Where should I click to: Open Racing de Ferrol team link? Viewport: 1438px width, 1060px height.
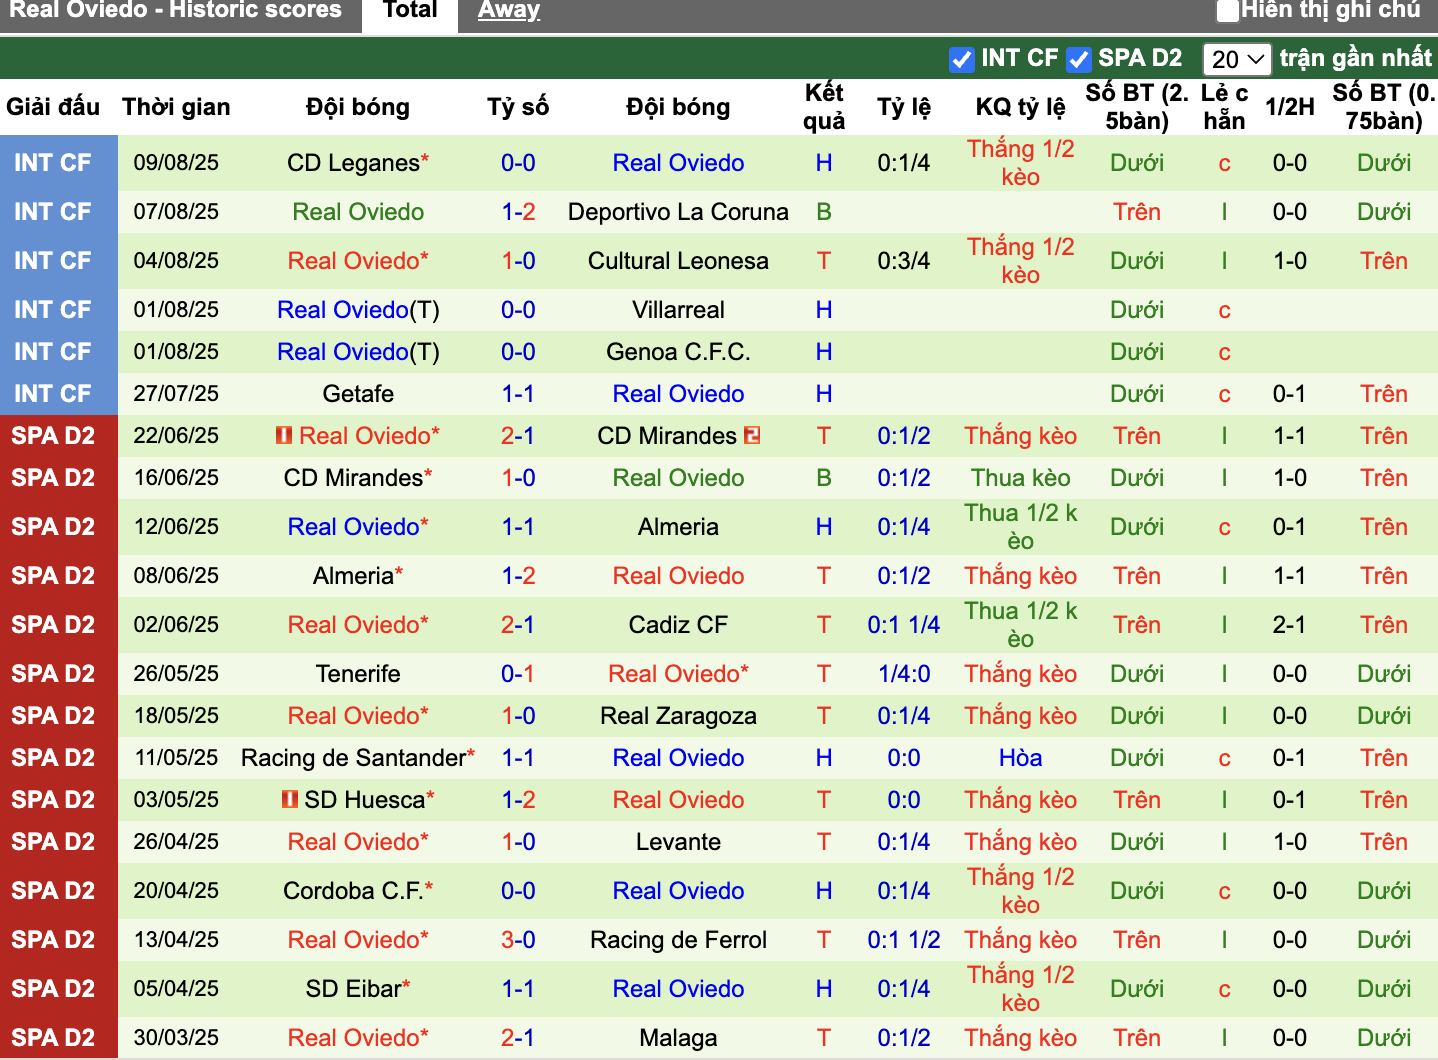[678, 940]
